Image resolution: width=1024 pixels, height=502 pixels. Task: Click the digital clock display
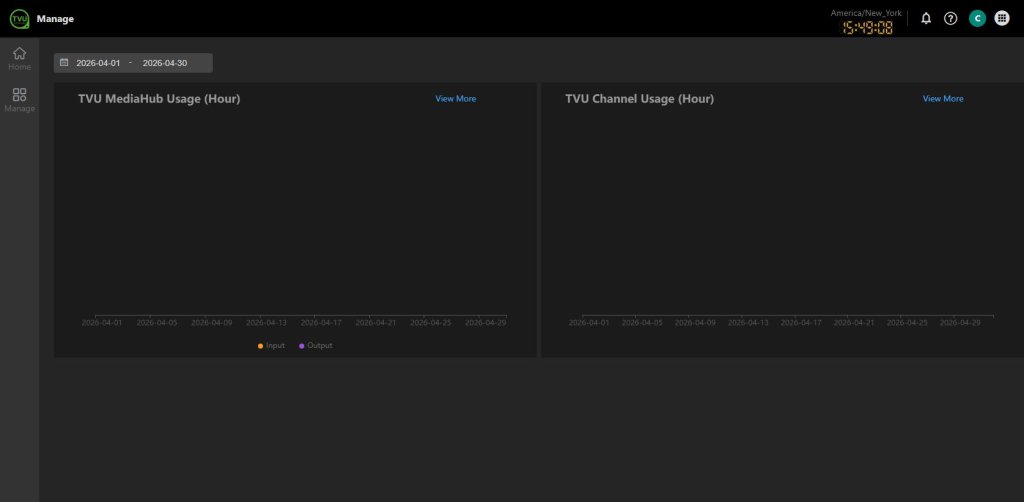867,27
